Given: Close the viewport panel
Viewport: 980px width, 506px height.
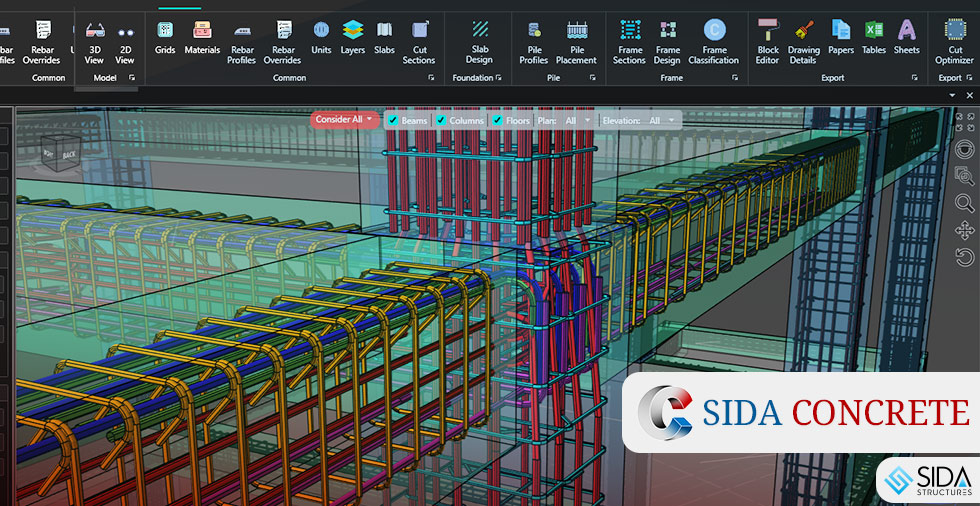Looking at the screenshot, I should 969,96.
